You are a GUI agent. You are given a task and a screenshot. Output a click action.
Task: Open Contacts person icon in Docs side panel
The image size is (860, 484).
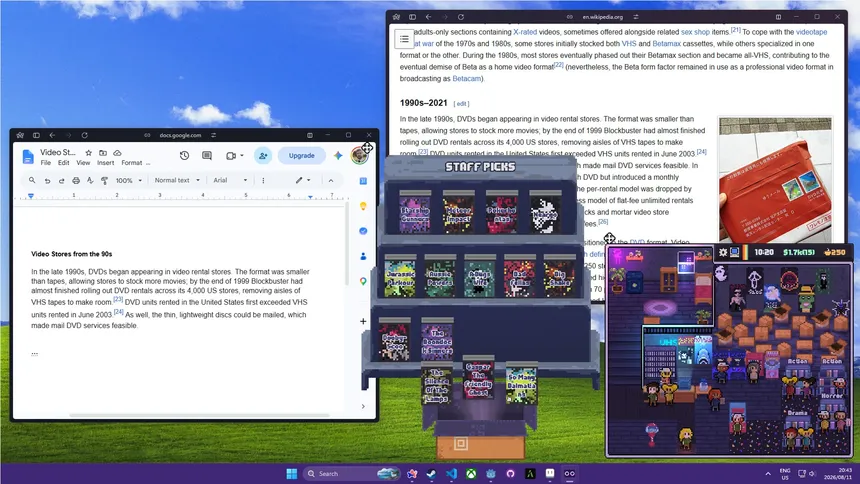(x=363, y=256)
